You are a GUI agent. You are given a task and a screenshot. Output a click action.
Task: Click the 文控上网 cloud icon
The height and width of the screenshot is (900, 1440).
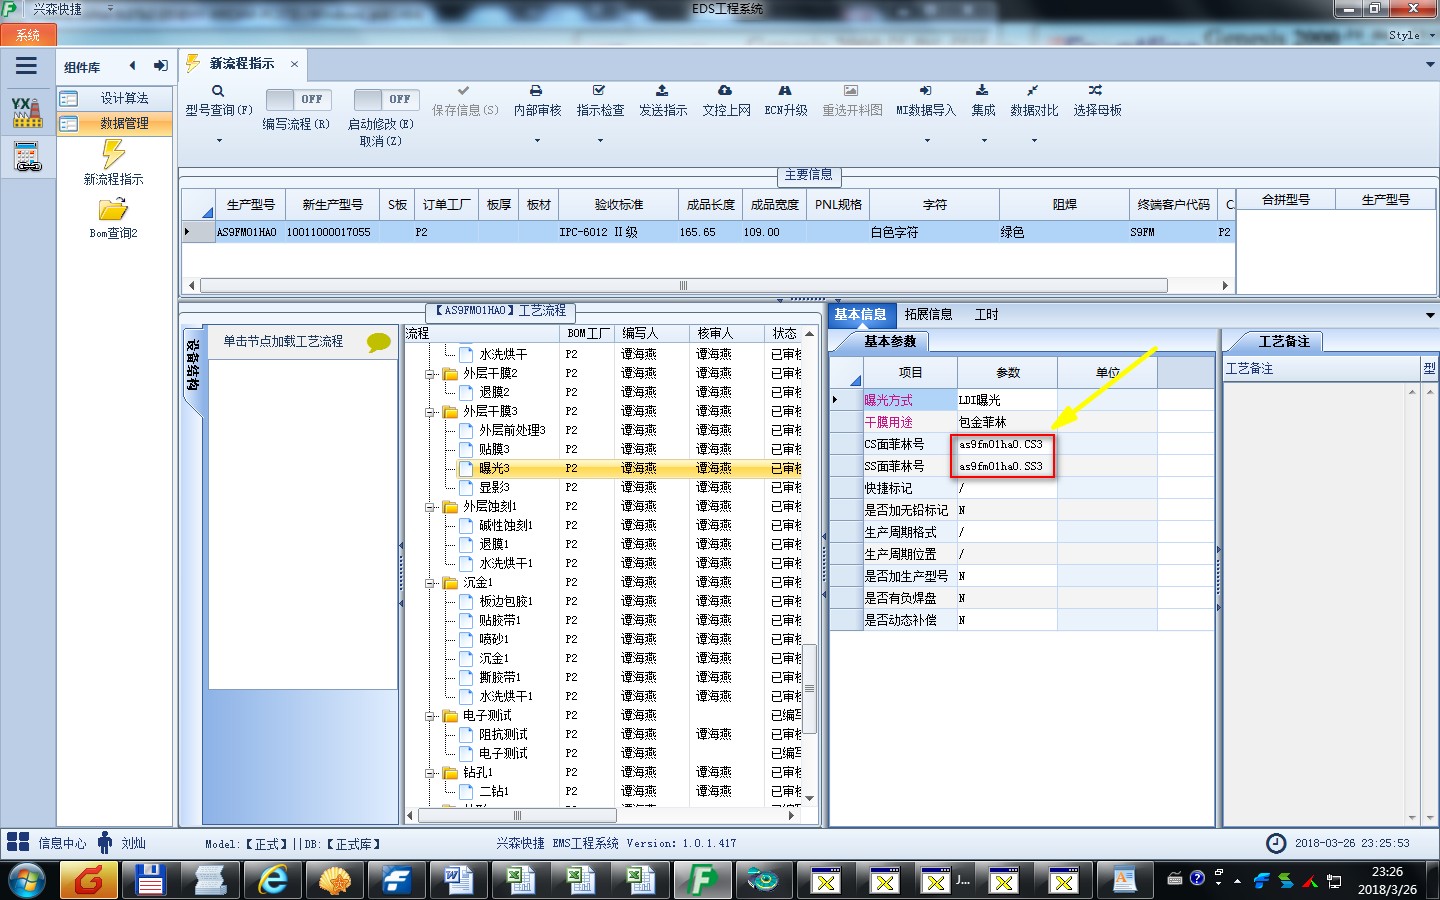pos(725,91)
